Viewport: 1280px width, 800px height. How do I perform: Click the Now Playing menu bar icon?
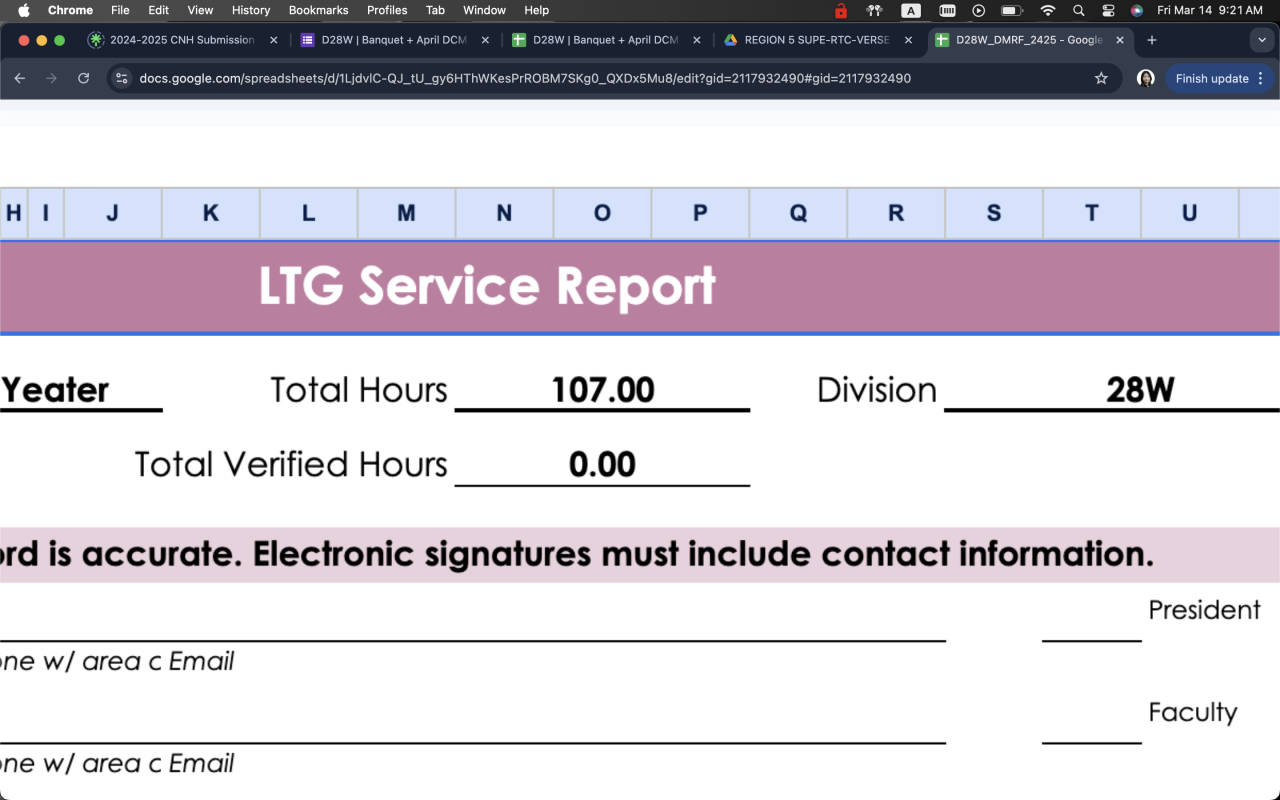pyautogui.click(x=979, y=10)
